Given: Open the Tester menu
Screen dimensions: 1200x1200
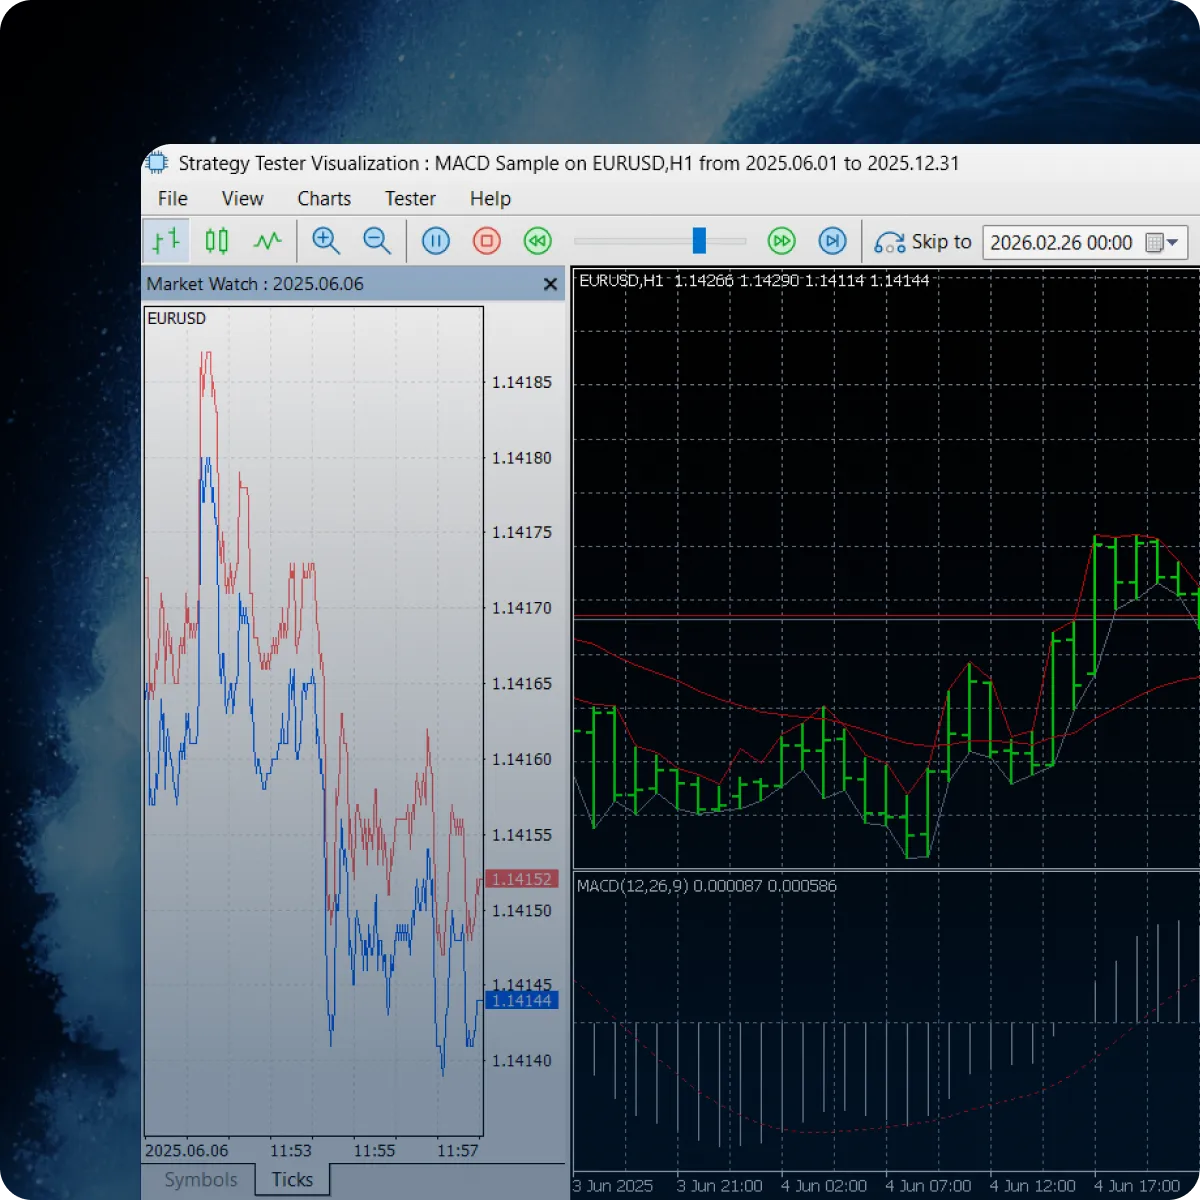Looking at the screenshot, I should [410, 199].
